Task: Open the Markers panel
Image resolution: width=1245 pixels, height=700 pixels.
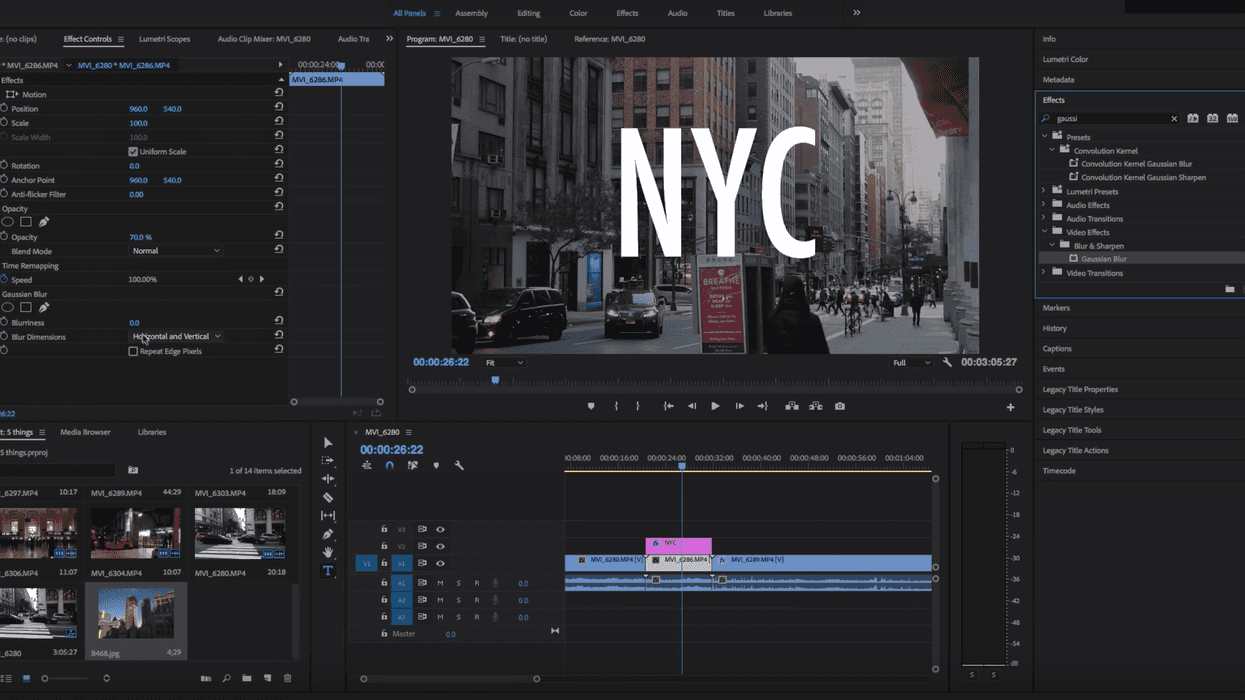Action: tap(1056, 308)
